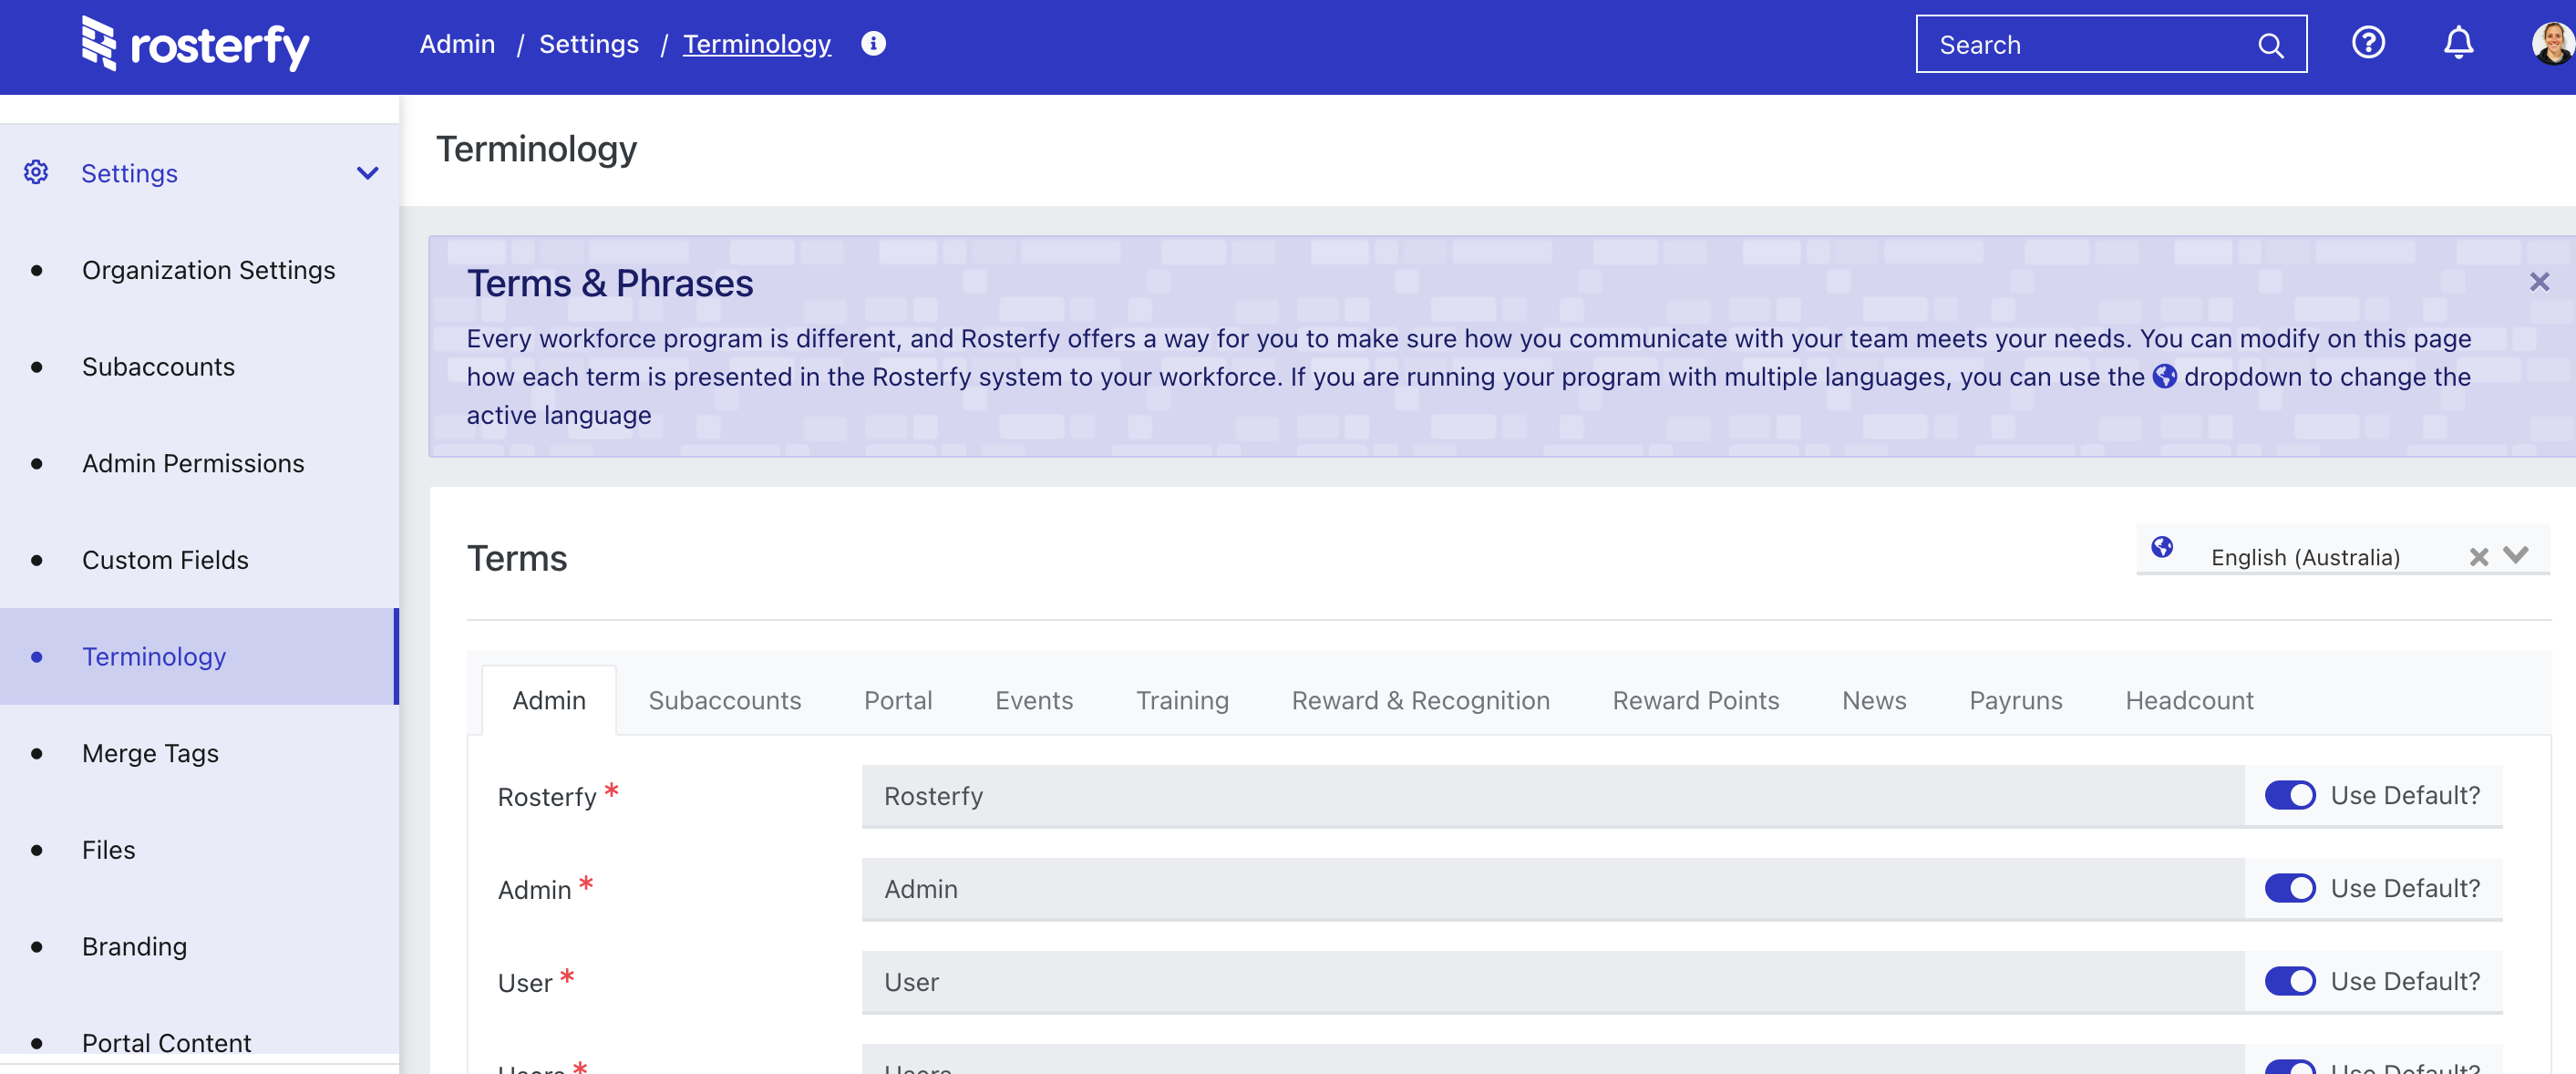Switch to the Subaccounts tab
The image size is (2576, 1074).
click(725, 701)
